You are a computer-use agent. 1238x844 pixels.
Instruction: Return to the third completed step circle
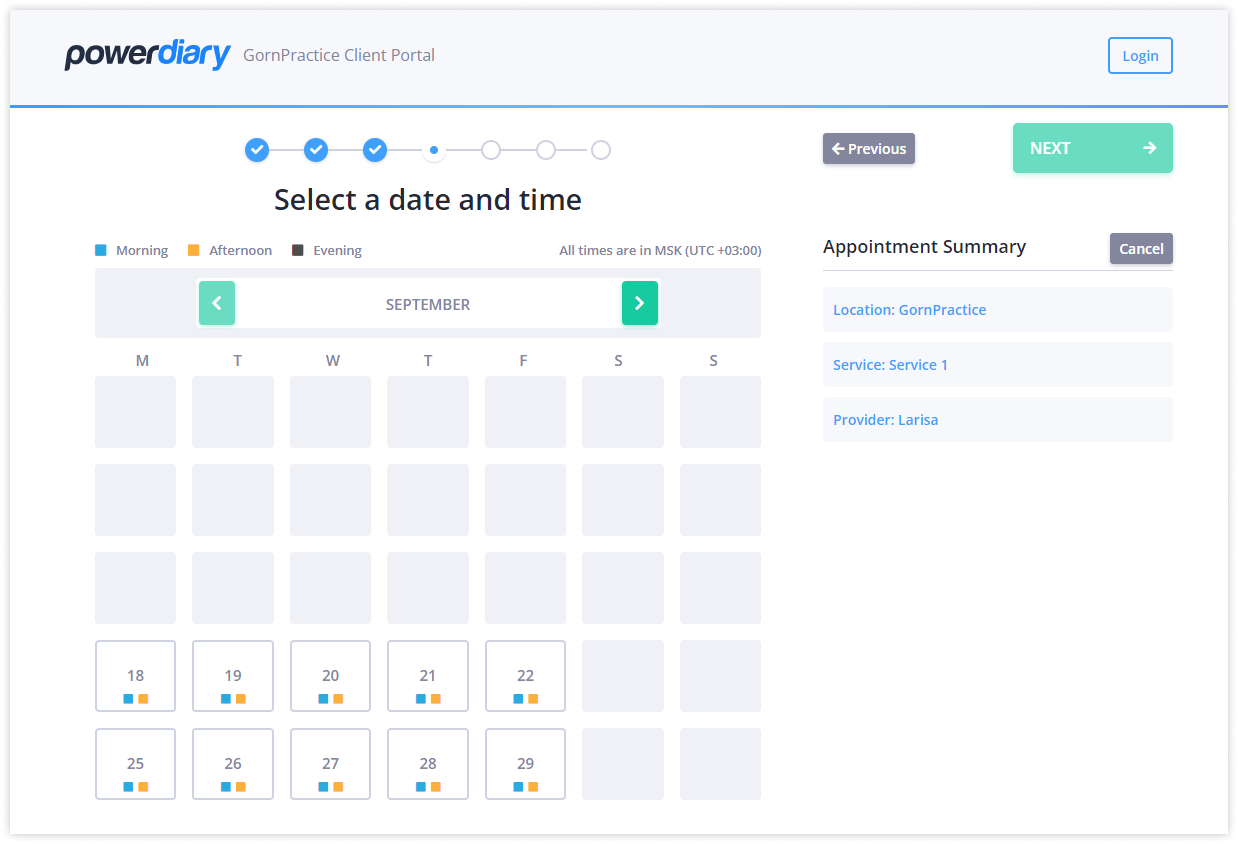(375, 150)
